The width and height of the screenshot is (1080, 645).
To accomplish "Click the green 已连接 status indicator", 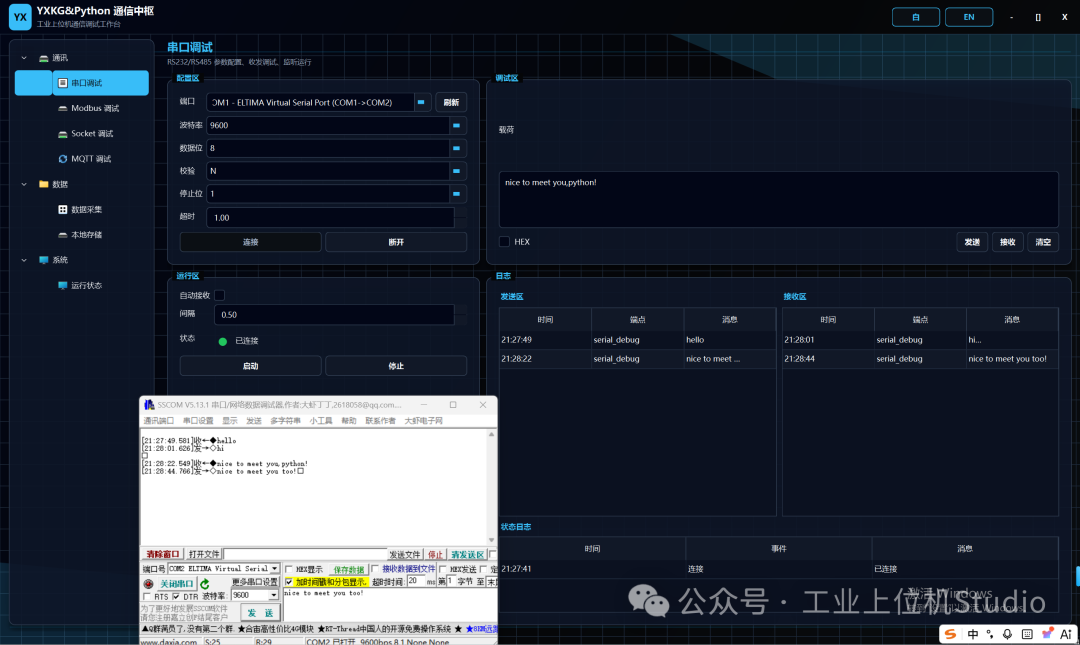I will coord(222,341).
